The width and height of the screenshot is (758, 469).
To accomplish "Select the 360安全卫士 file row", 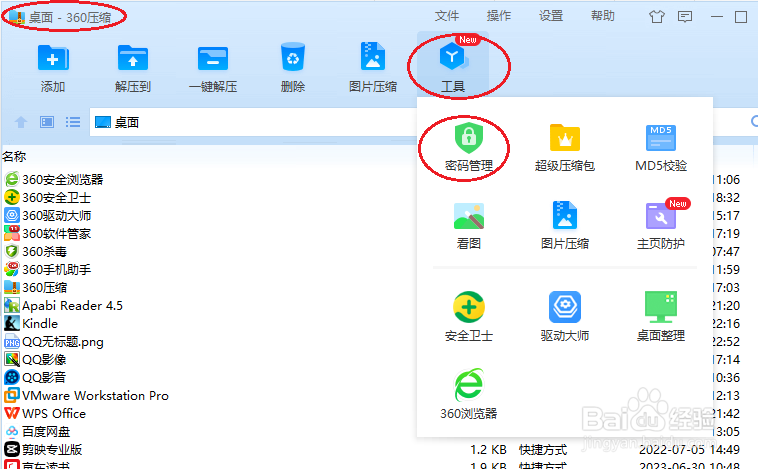I will (x=47, y=197).
